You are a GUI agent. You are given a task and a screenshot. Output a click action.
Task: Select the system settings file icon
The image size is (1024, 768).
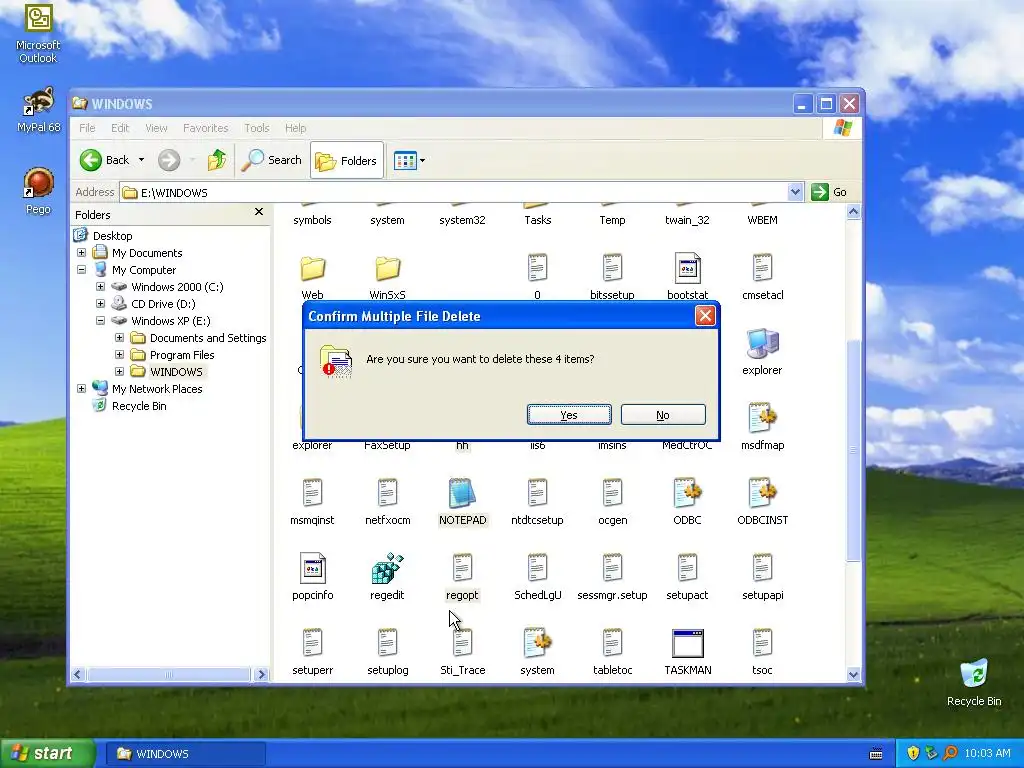pyautogui.click(x=537, y=643)
